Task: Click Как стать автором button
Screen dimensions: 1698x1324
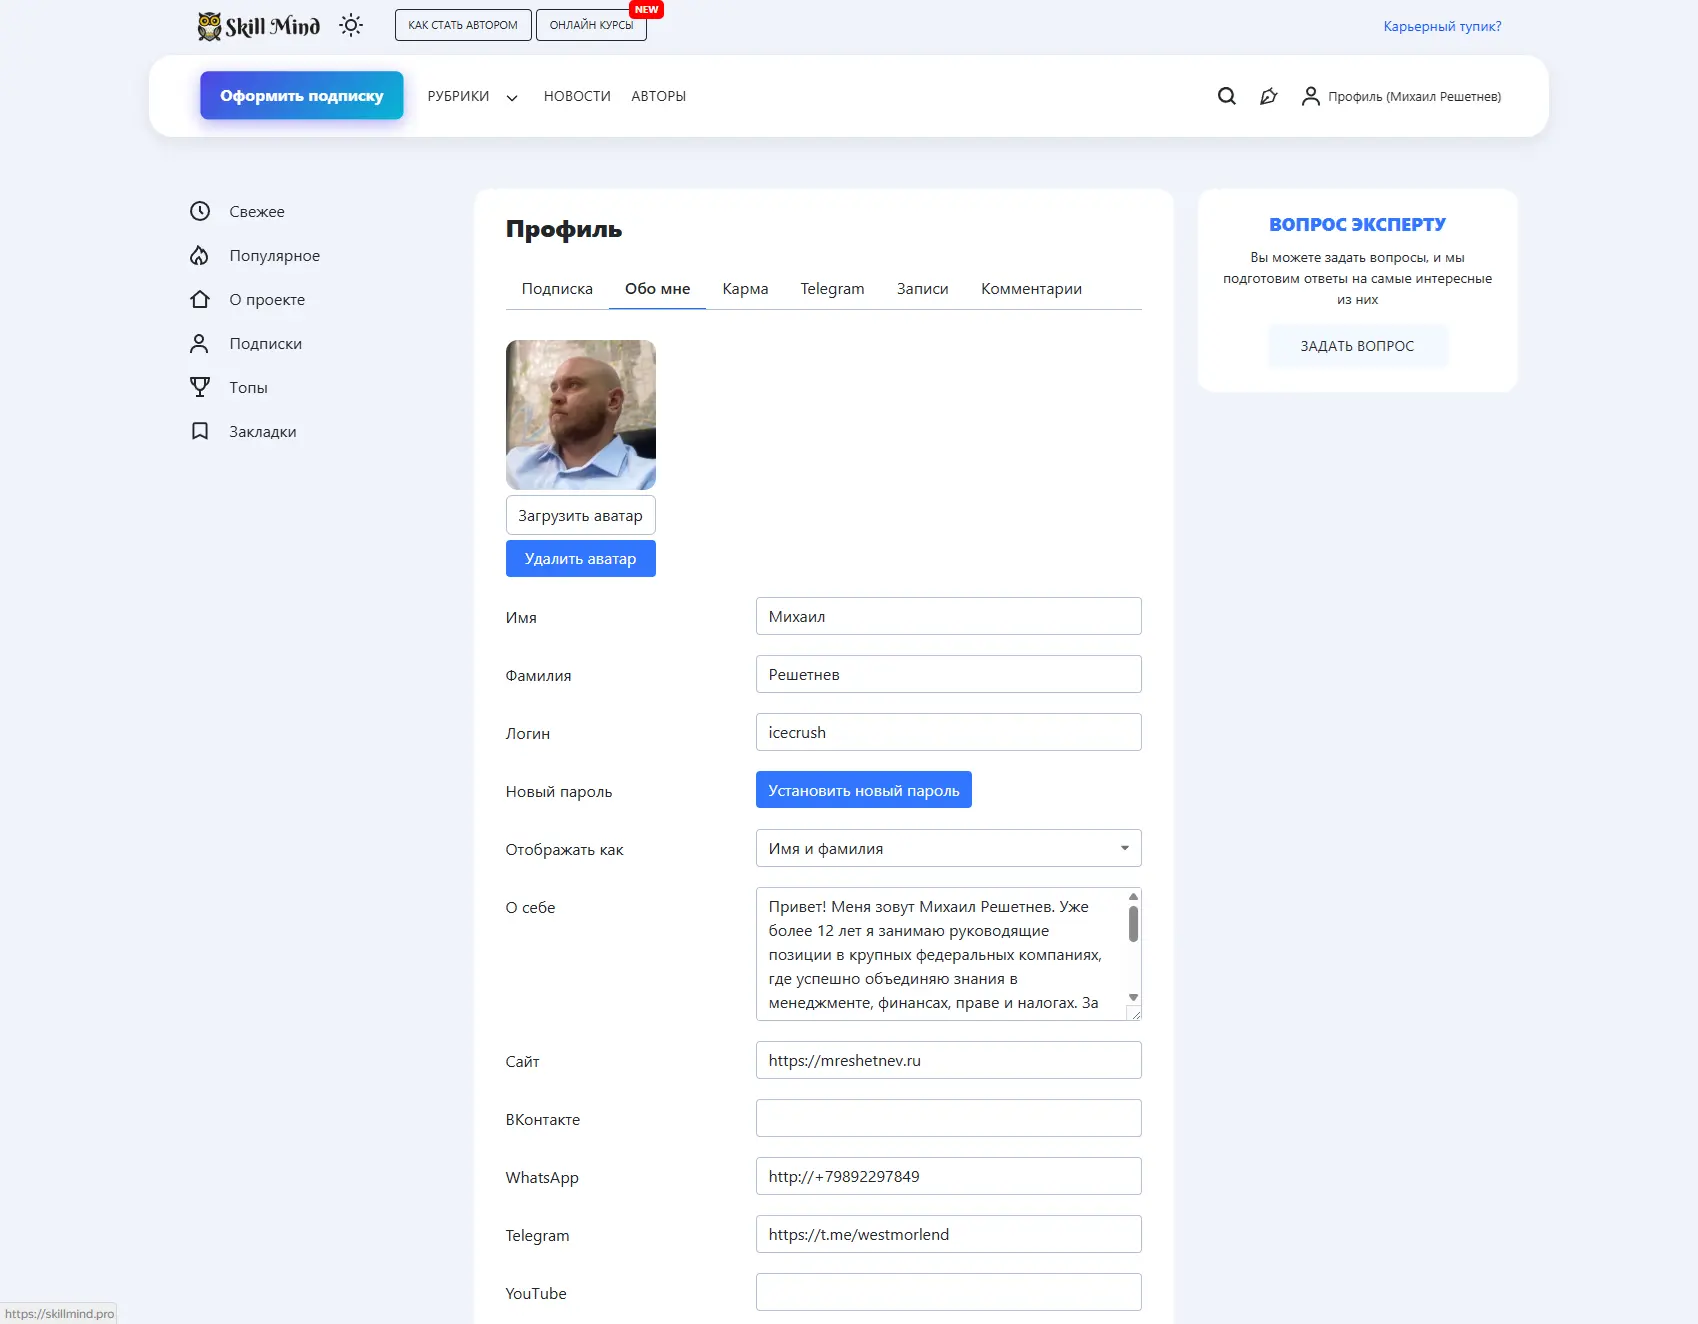Action: [463, 25]
